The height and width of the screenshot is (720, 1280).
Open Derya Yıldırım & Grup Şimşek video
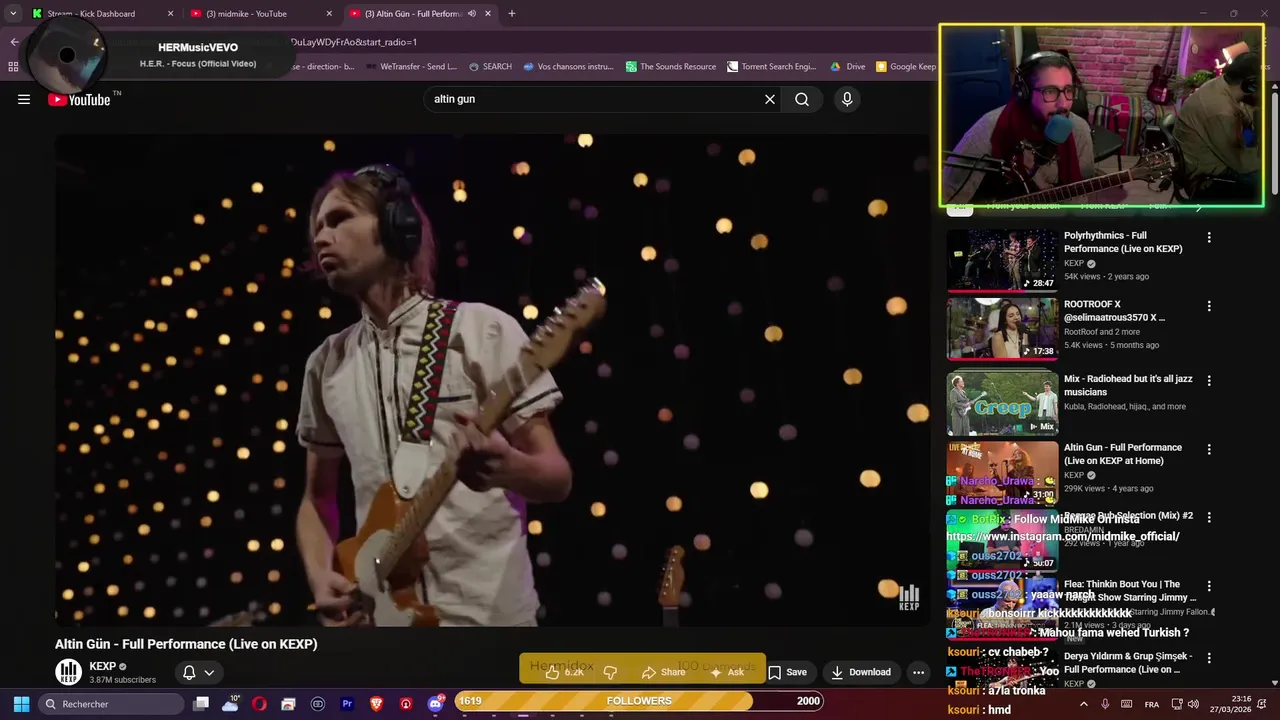[1128, 663]
